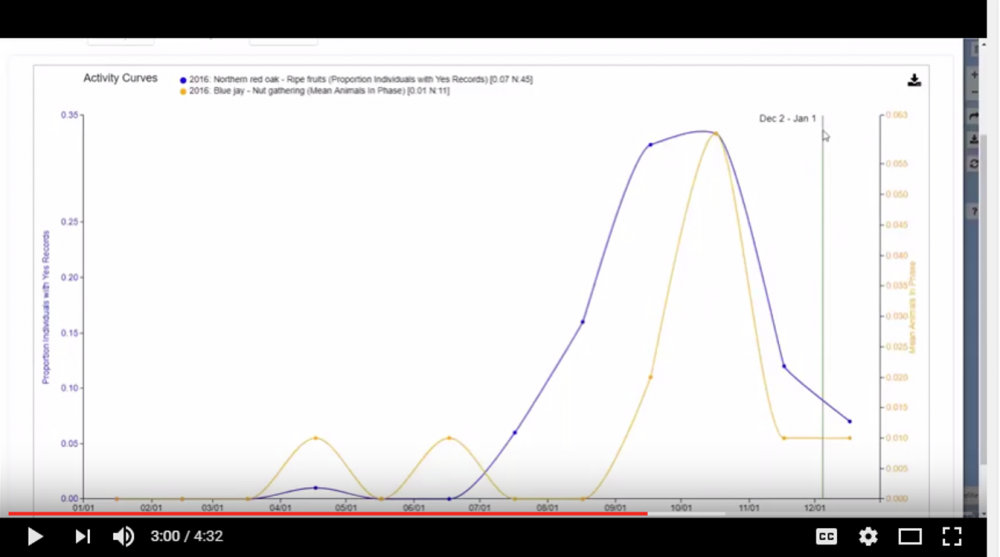Click the Blue jay peak data point
Screen dimensions: 1000x557
(716, 134)
